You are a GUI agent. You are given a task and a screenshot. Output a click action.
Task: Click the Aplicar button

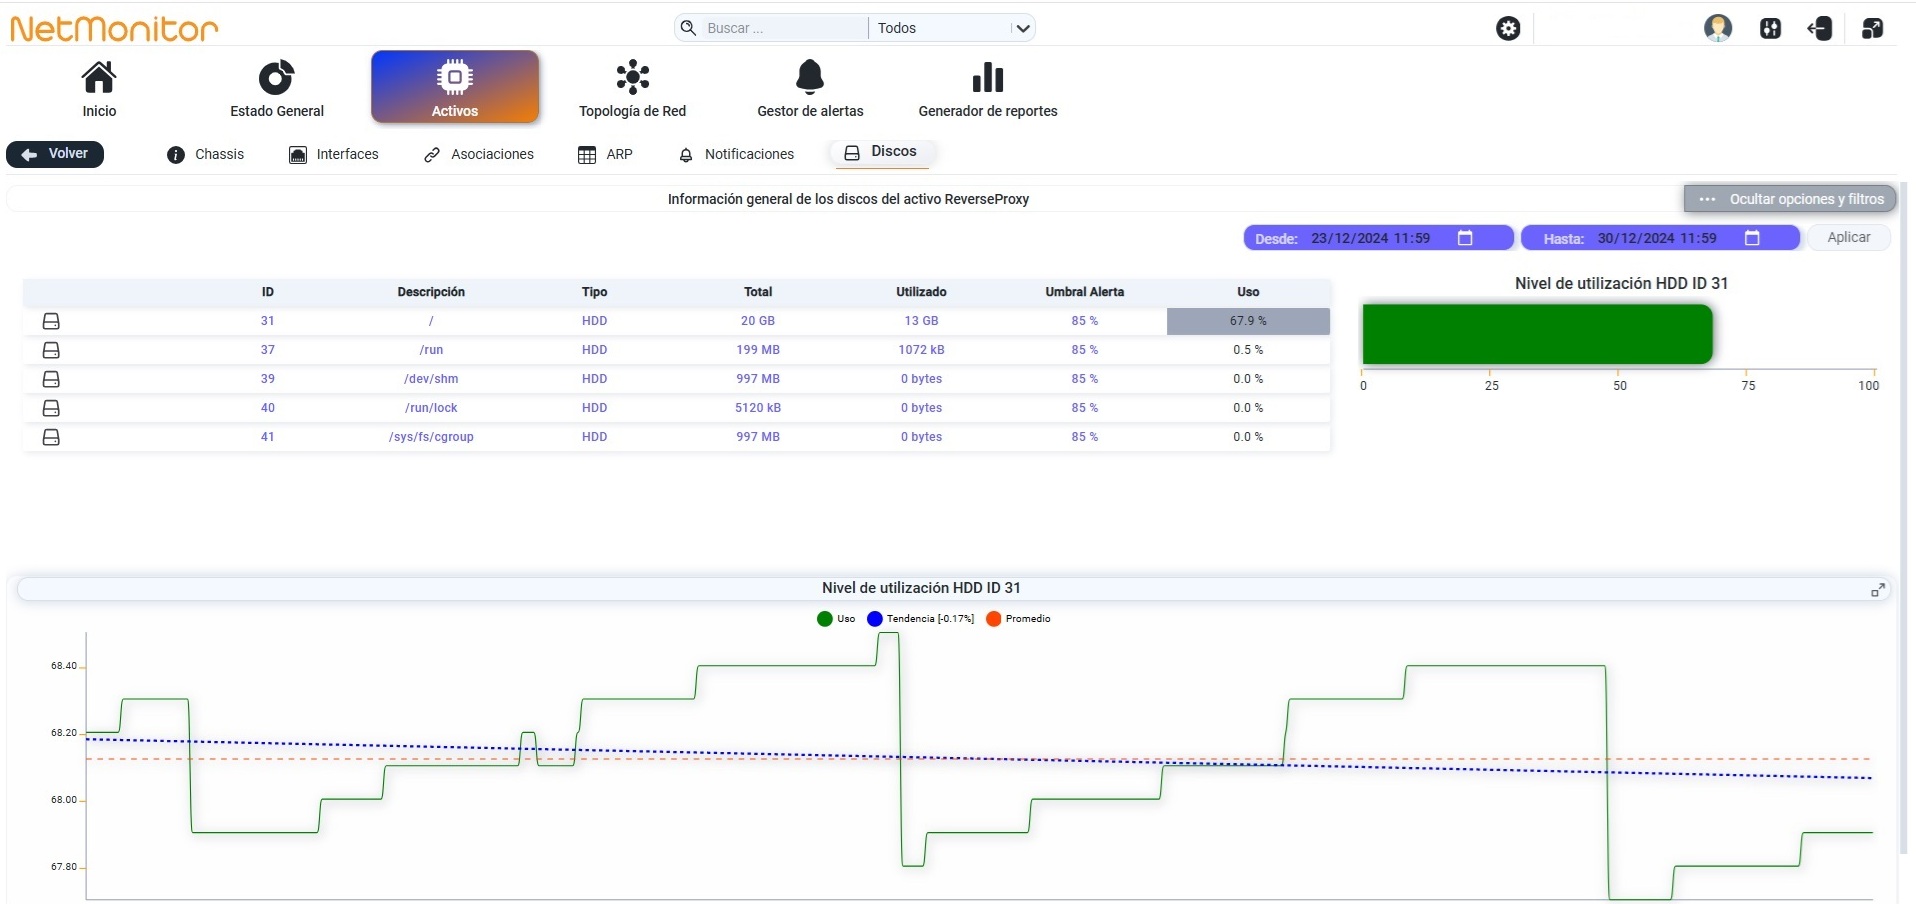[1848, 237]
